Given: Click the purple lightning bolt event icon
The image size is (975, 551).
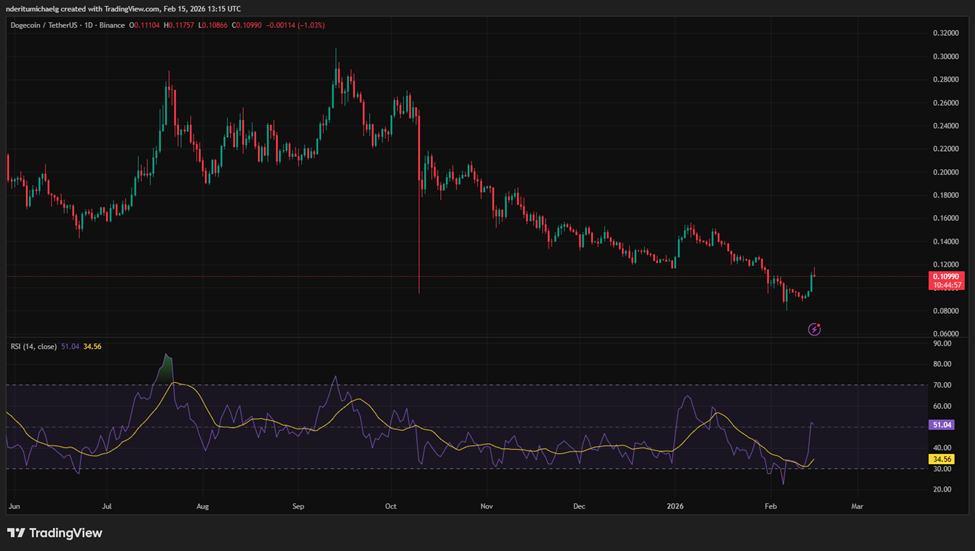Looking at the screenshot, I should click(814, 328).
